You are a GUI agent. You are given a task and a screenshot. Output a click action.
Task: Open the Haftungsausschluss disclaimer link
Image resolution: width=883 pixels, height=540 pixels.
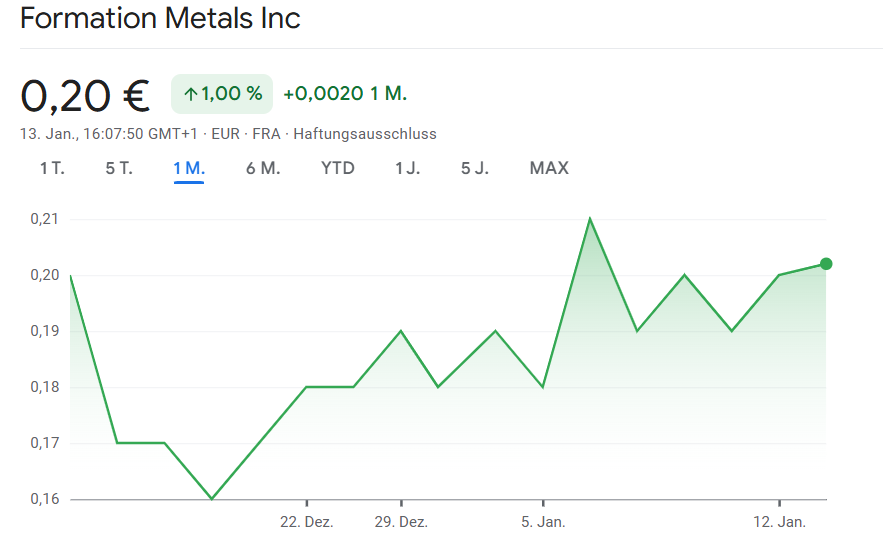click(x=365, y=134)
